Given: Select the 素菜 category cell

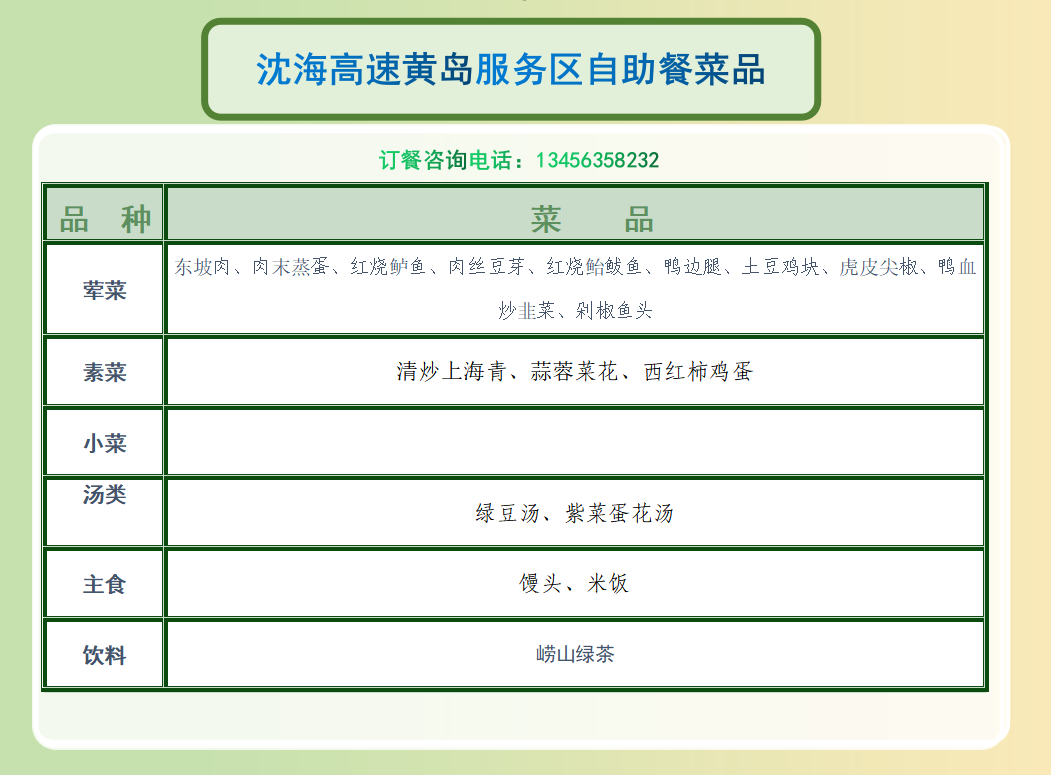Looking at the screenshot, I should tap(105, 372).
